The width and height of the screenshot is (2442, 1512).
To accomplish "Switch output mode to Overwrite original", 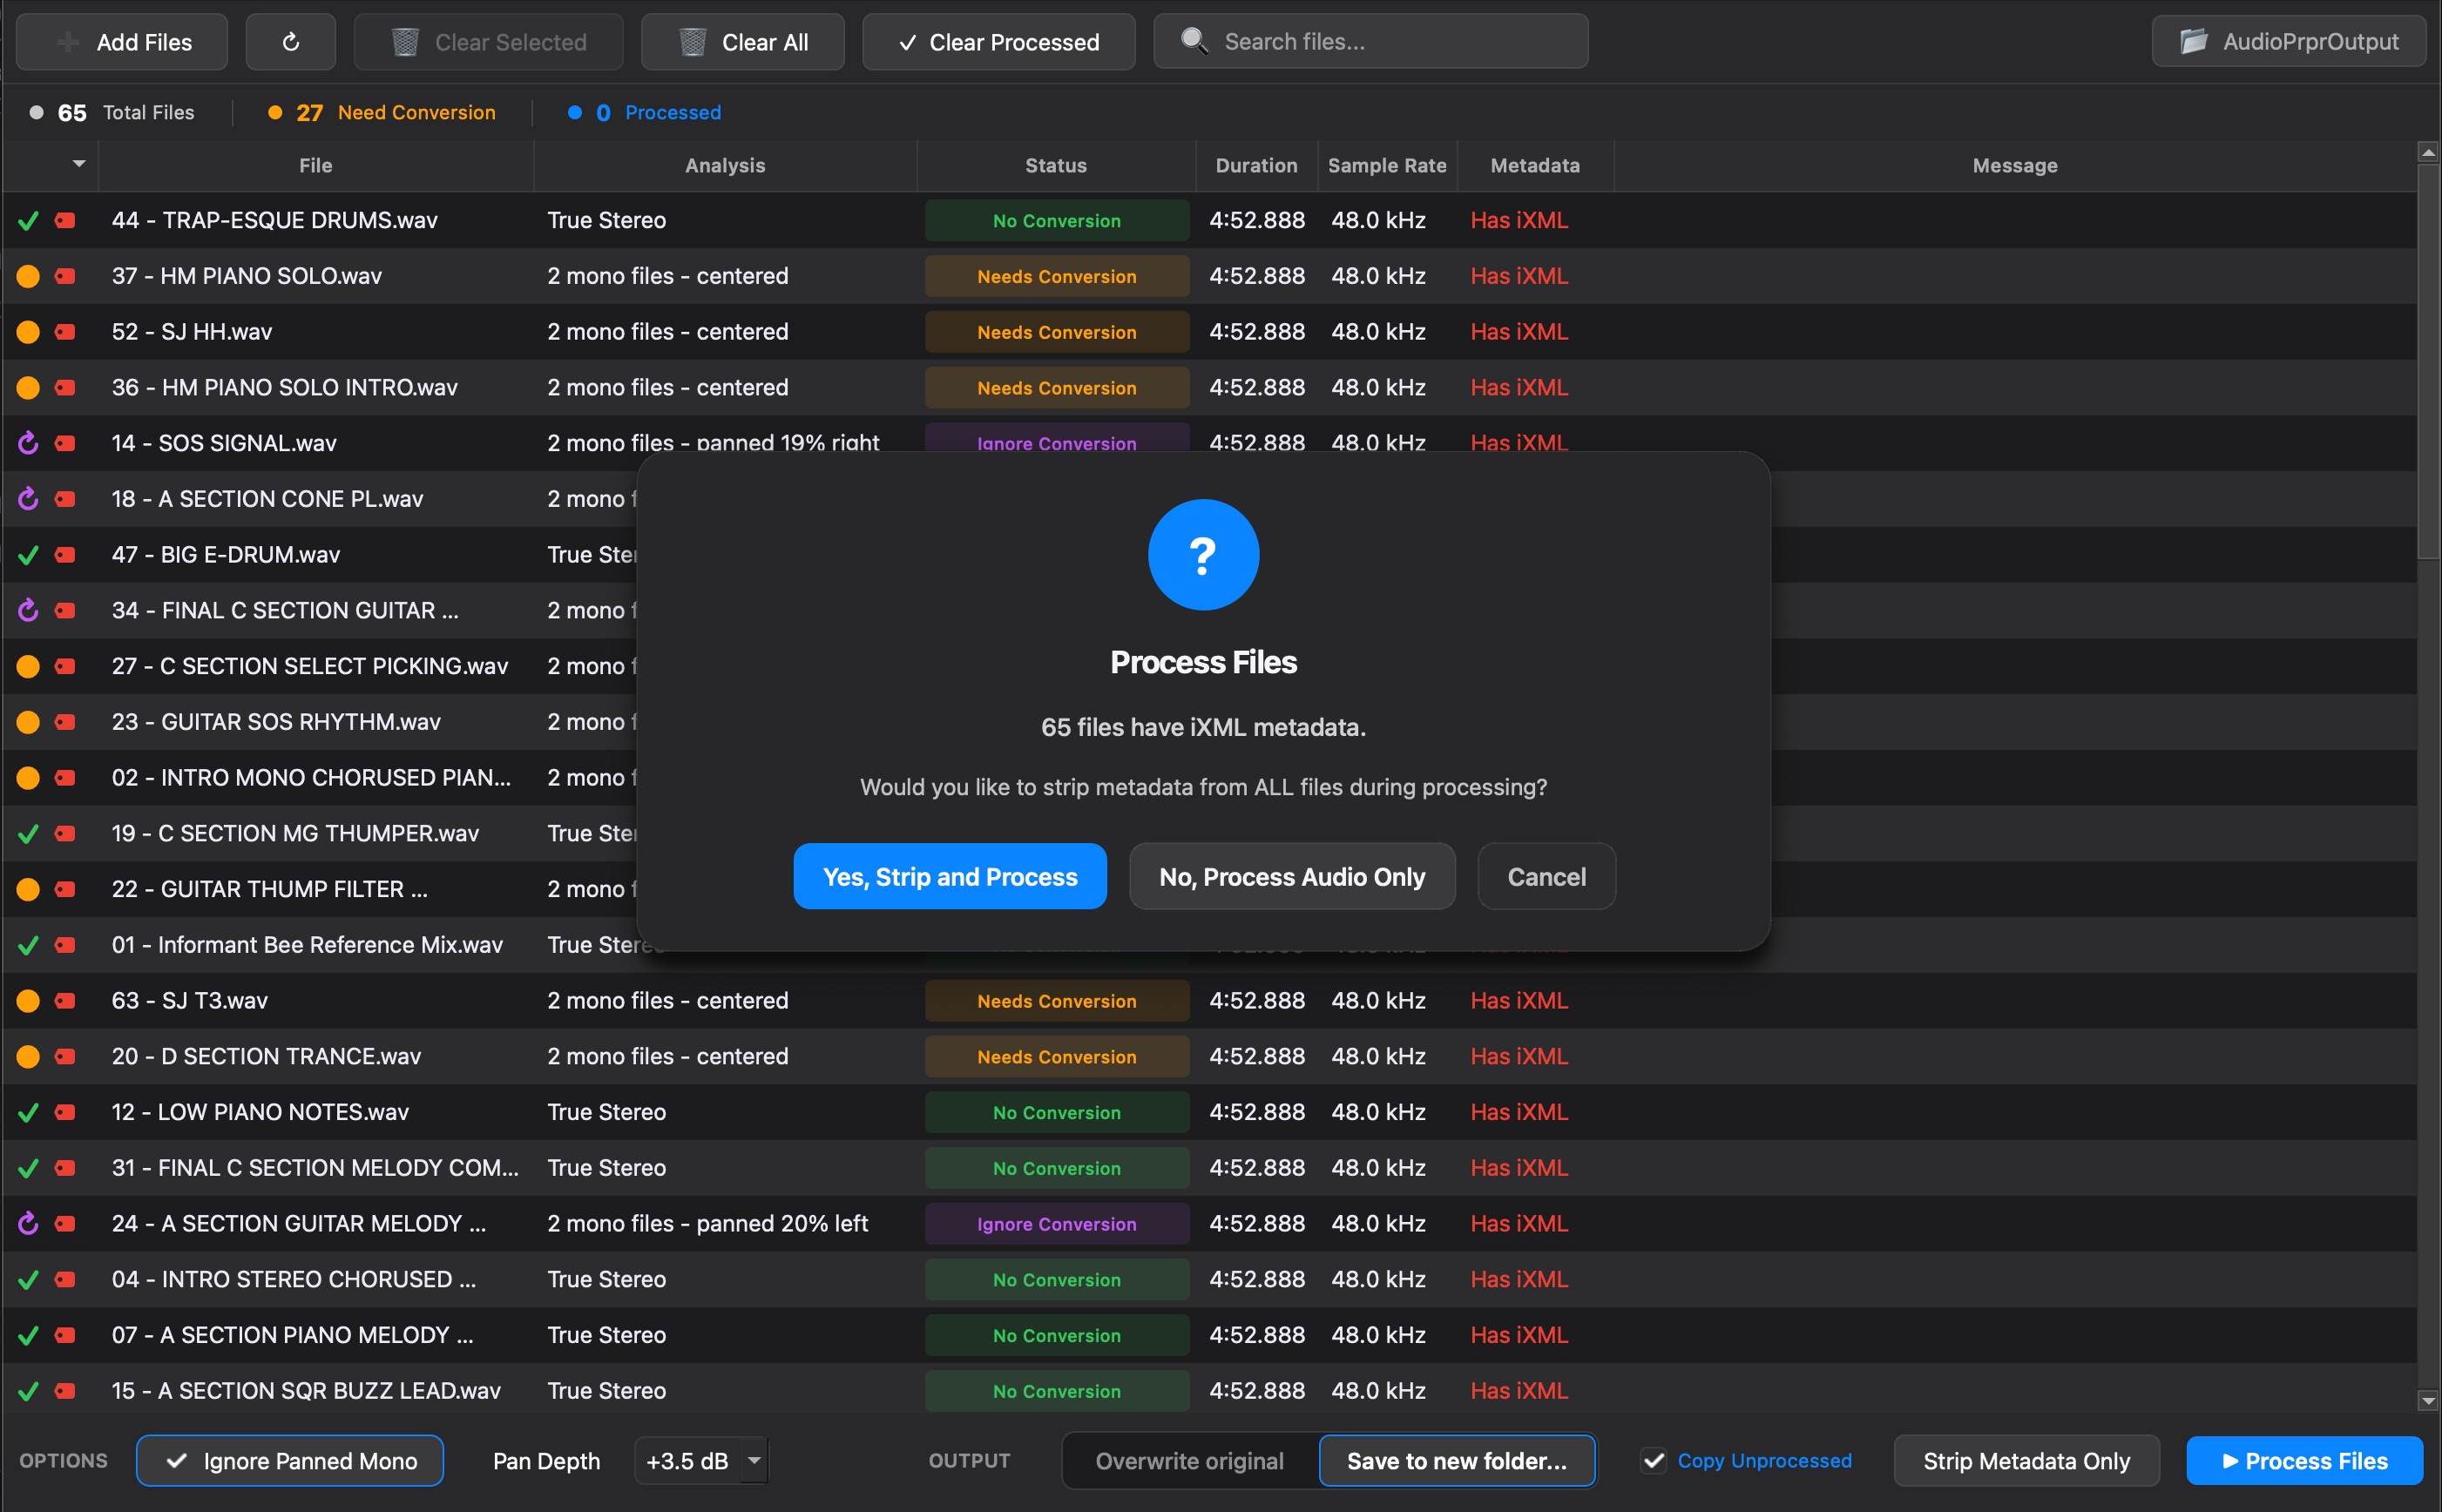I will [x=1189, y=1460].
